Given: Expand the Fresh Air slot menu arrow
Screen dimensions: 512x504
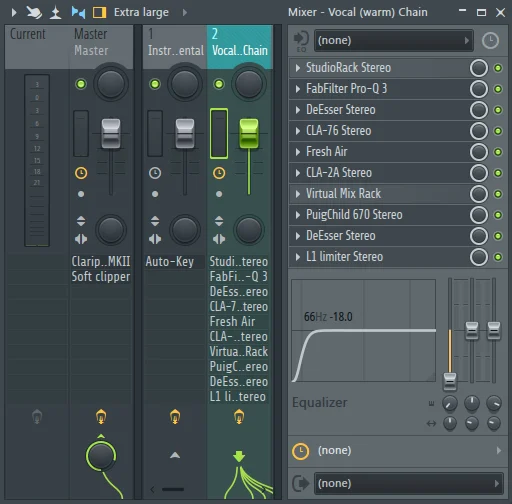Looking at the screenshot, I should coord(298,152).
